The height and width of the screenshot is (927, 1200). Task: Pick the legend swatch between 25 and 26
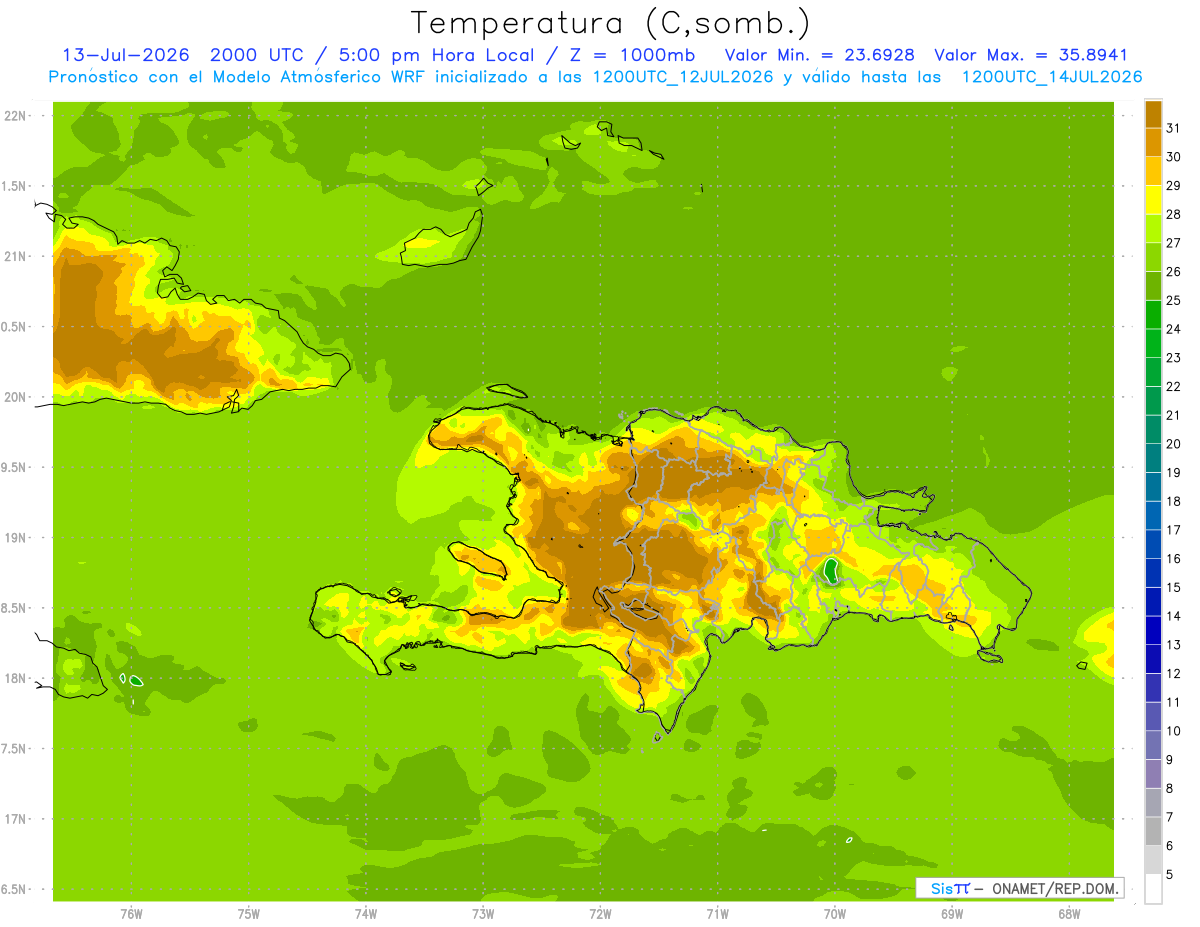tap(1153, 286)
